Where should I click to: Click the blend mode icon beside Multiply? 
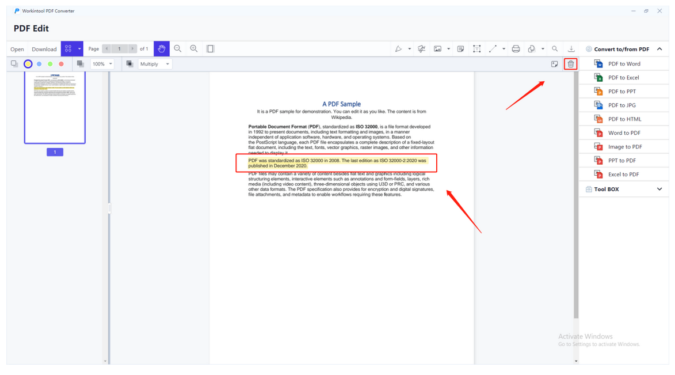(x=130, y=64)
